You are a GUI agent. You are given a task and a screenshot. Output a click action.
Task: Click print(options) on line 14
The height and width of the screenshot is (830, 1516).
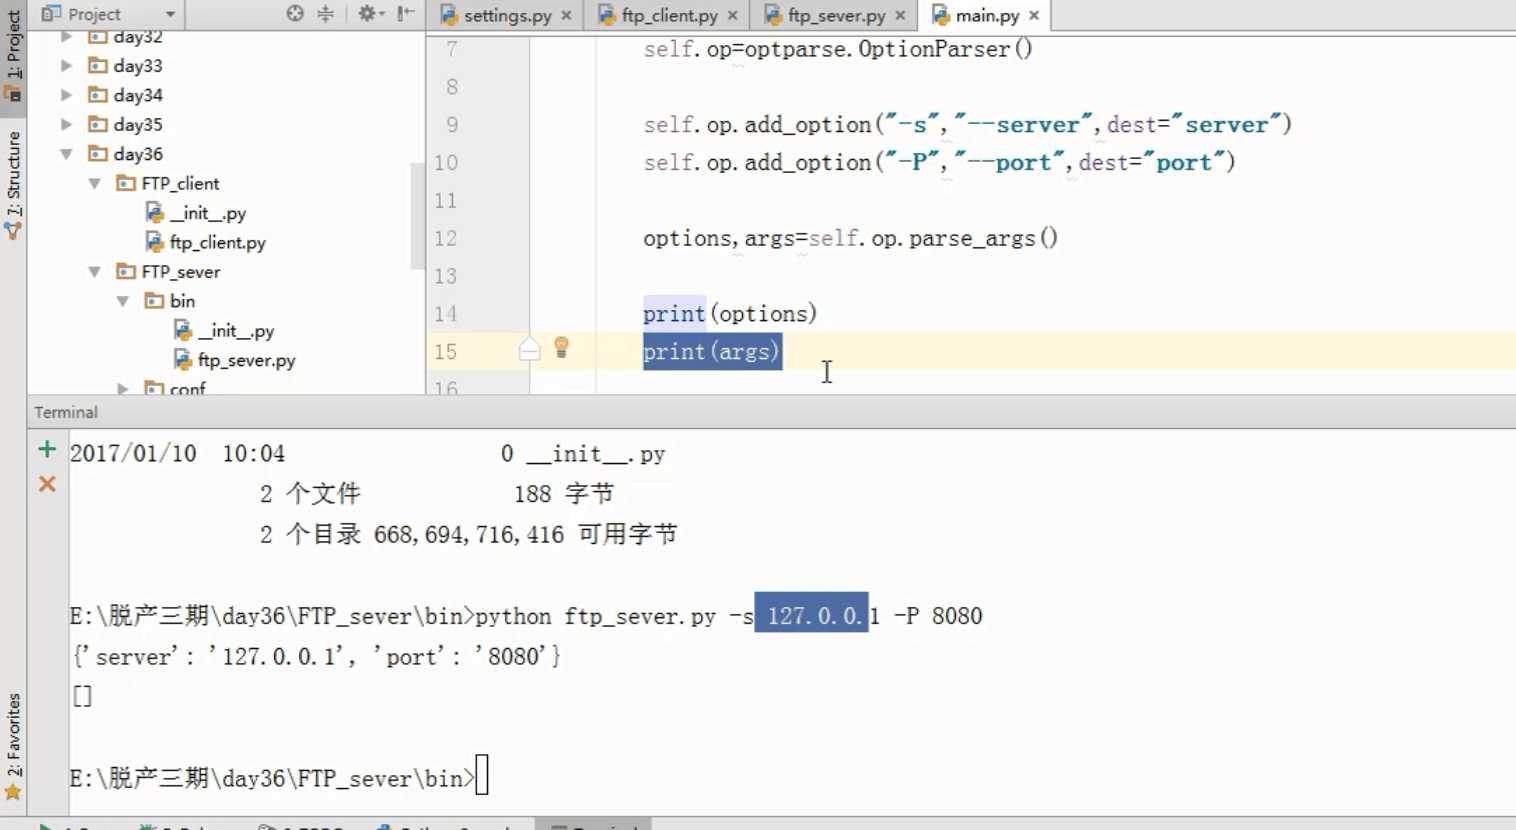click(x=730, y=314)
